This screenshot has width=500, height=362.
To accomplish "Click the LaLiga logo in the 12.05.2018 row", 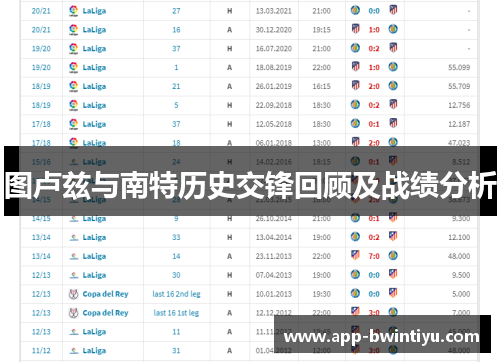I will coord(73,124).
